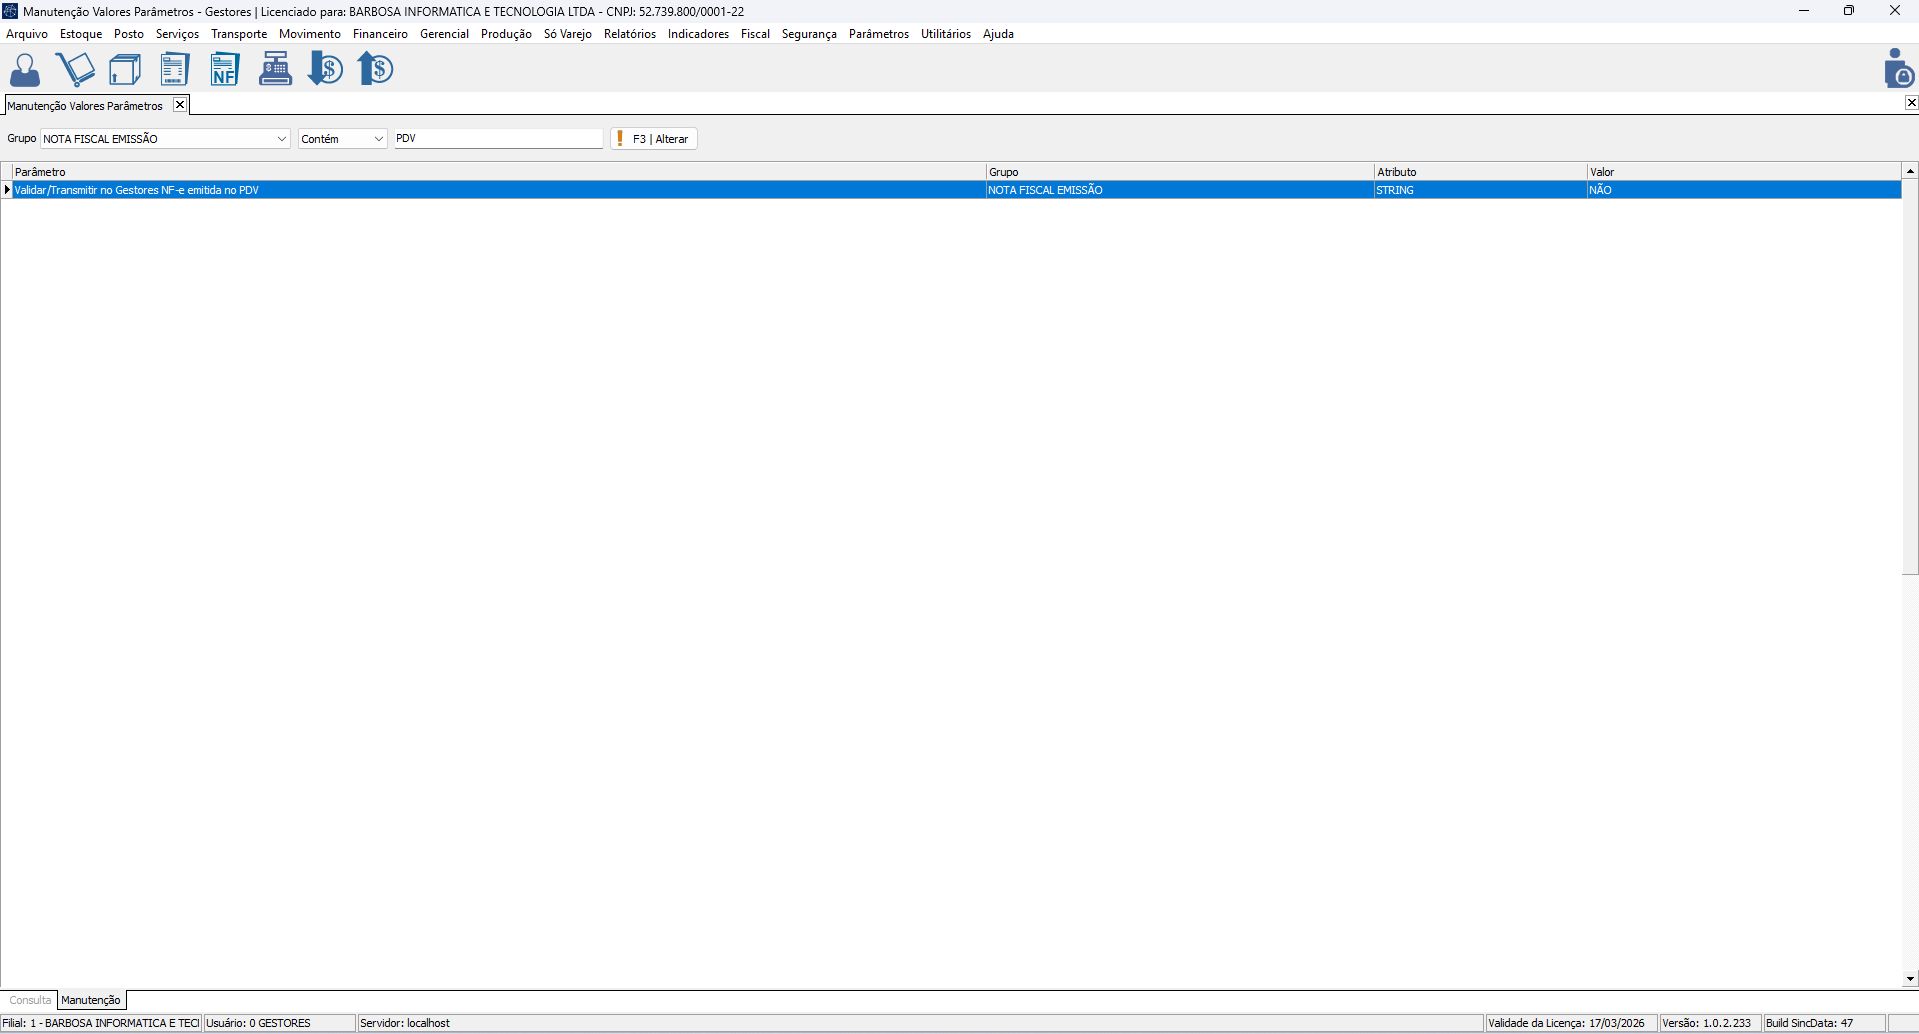The height and width of the screenshot is (1034, 1919).
Task: Open the Contém filter condition dropdown
Action: [x=378, y=139]
